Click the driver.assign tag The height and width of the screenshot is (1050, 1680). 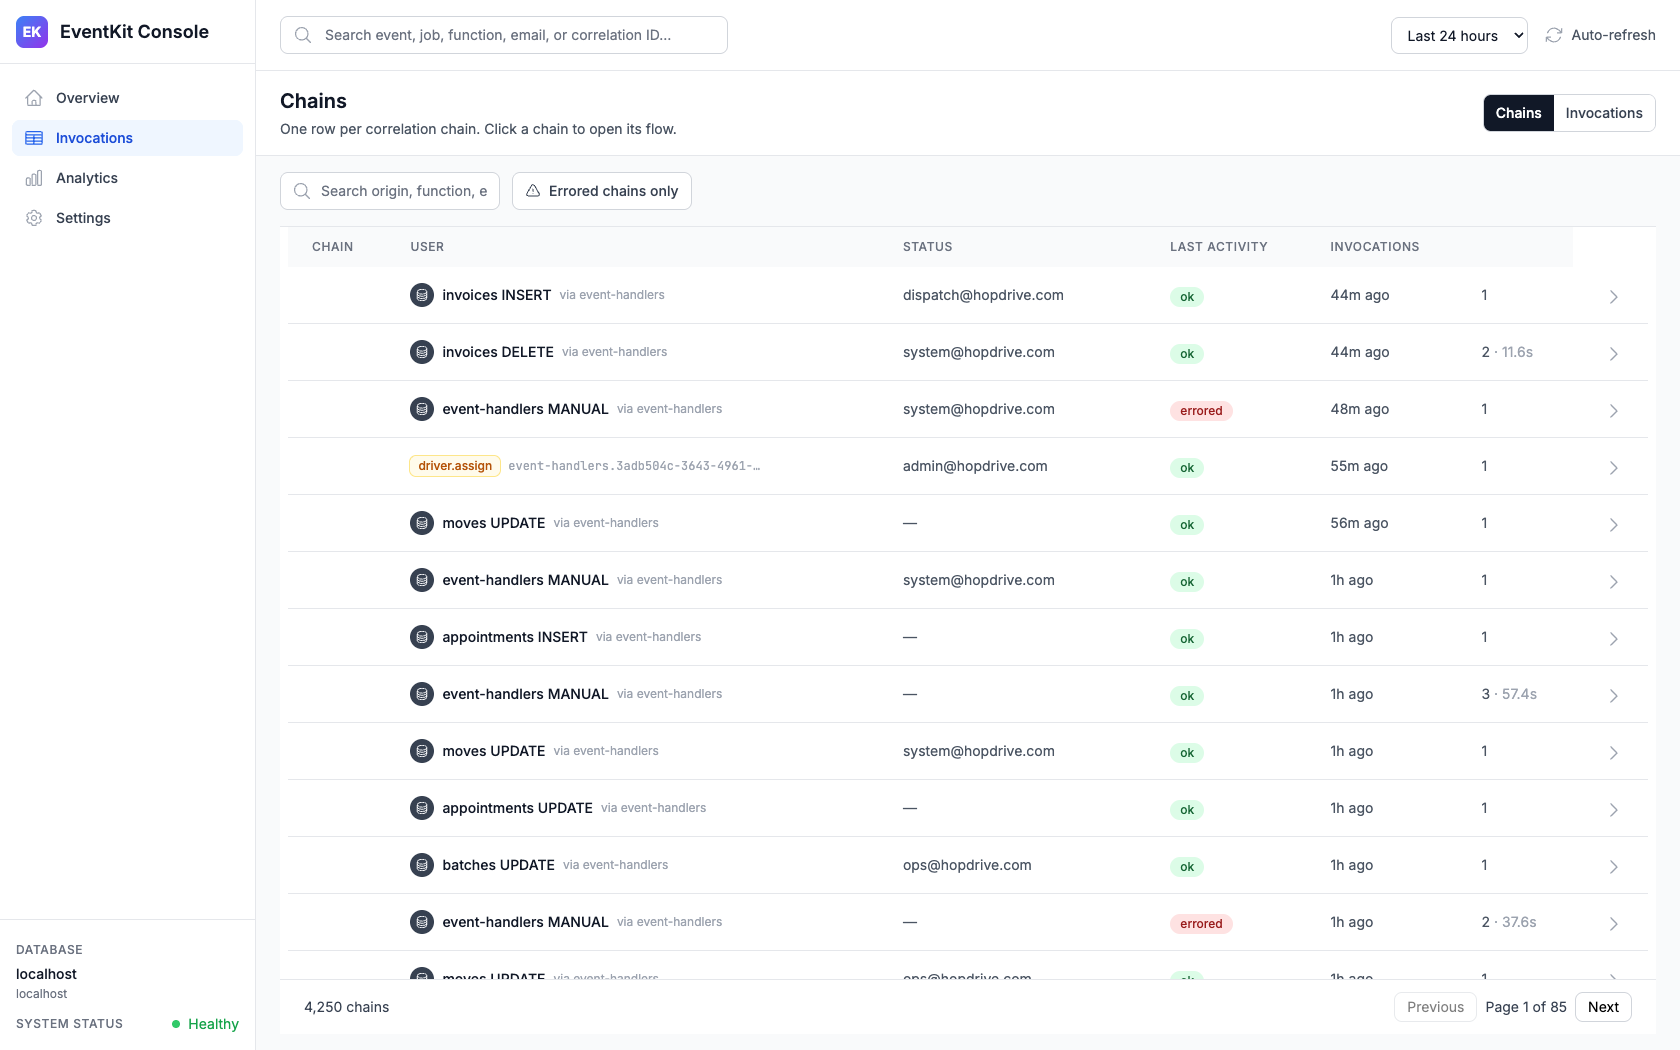pos(455,466)
